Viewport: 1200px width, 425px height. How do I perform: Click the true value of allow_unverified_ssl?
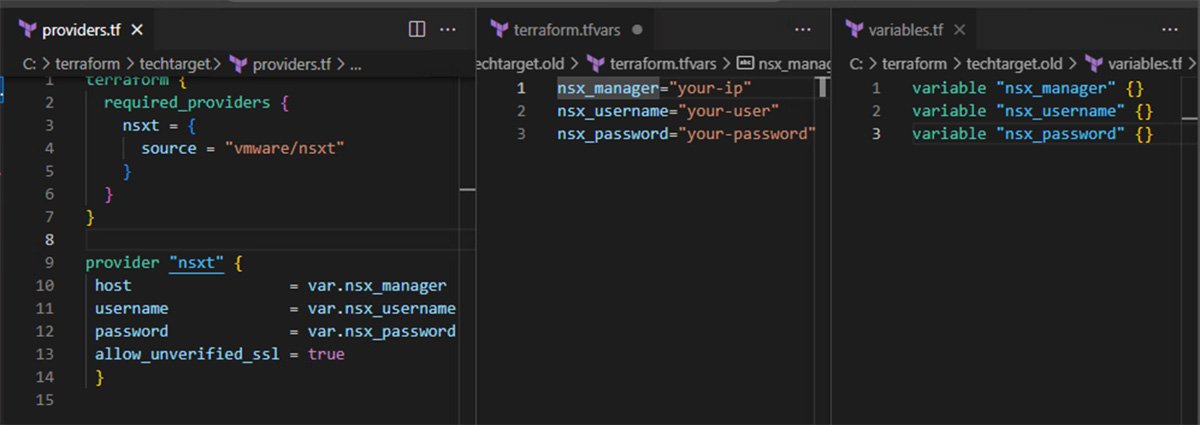pyautogui.click(x=325, y=355)
